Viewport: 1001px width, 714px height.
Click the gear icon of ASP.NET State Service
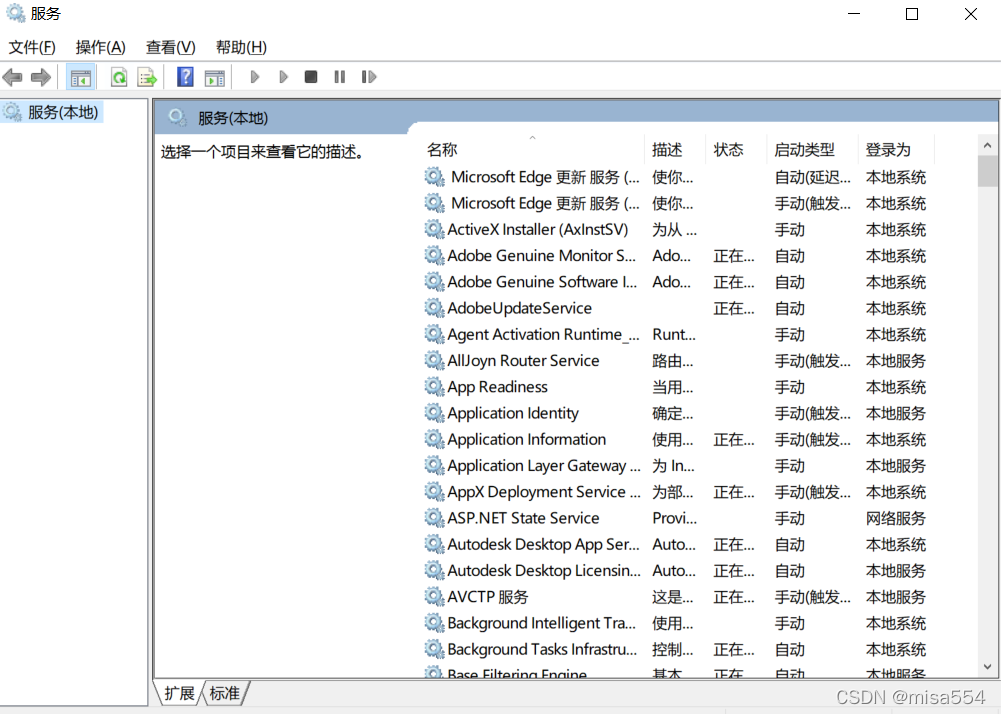click(x=434, y=517)
